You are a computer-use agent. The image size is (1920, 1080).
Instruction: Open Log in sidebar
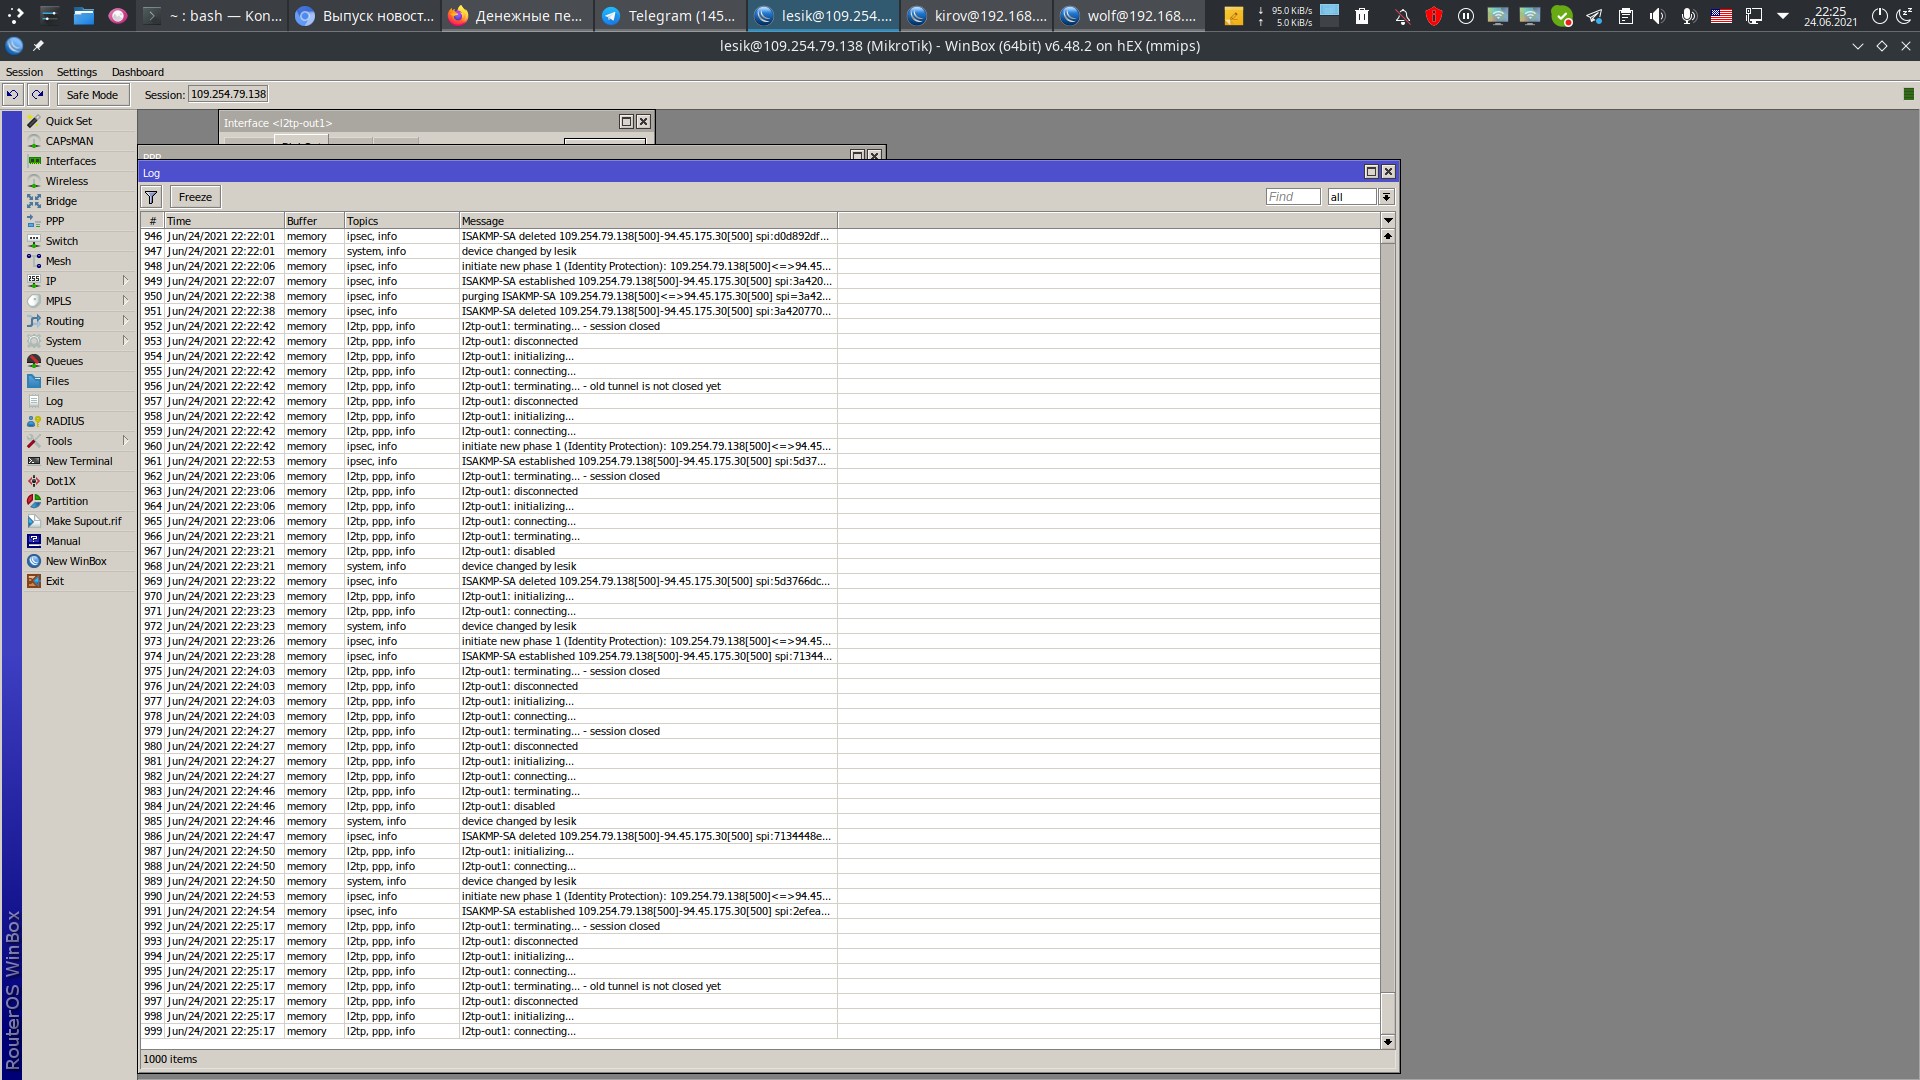coord(54,401)
